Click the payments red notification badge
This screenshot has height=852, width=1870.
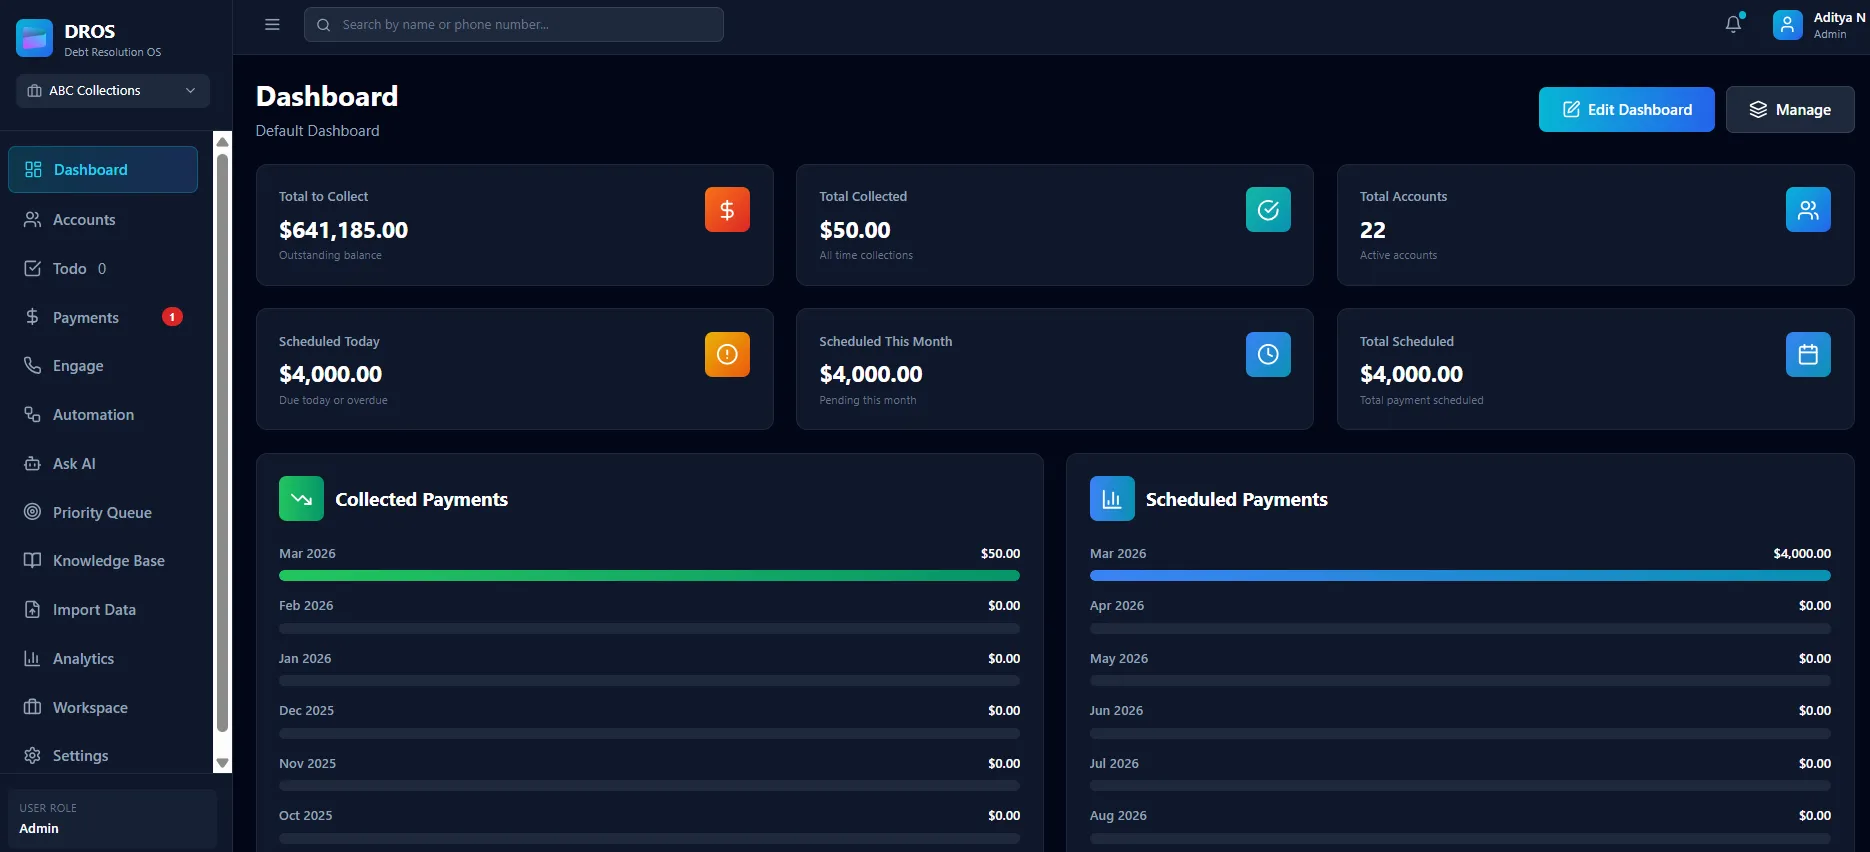(x=172, y=317)
